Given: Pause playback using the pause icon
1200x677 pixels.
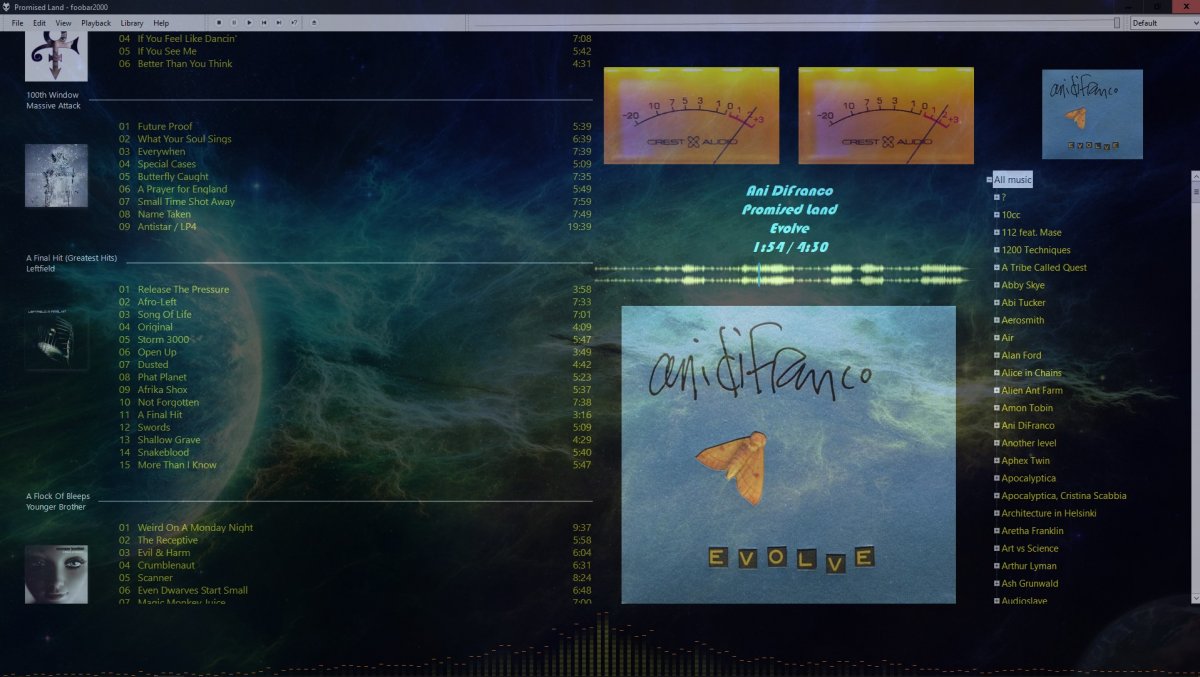Looking at the screenshot, I should (x=234, y=22).
